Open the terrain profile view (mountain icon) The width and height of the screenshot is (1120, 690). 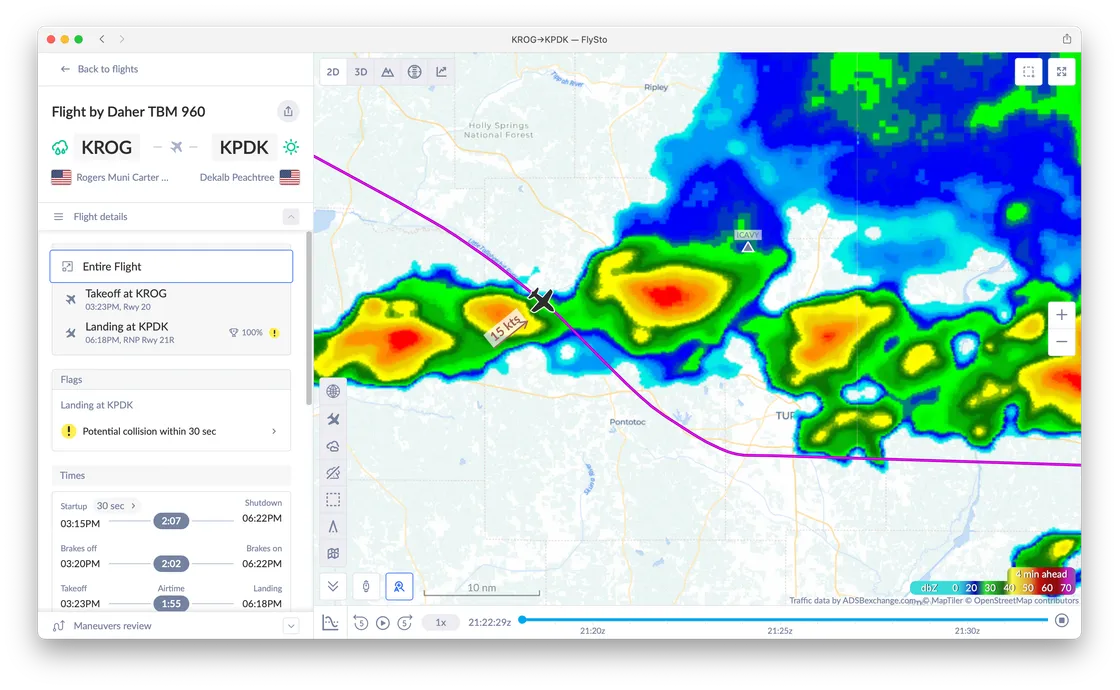(x=387, y=71)
